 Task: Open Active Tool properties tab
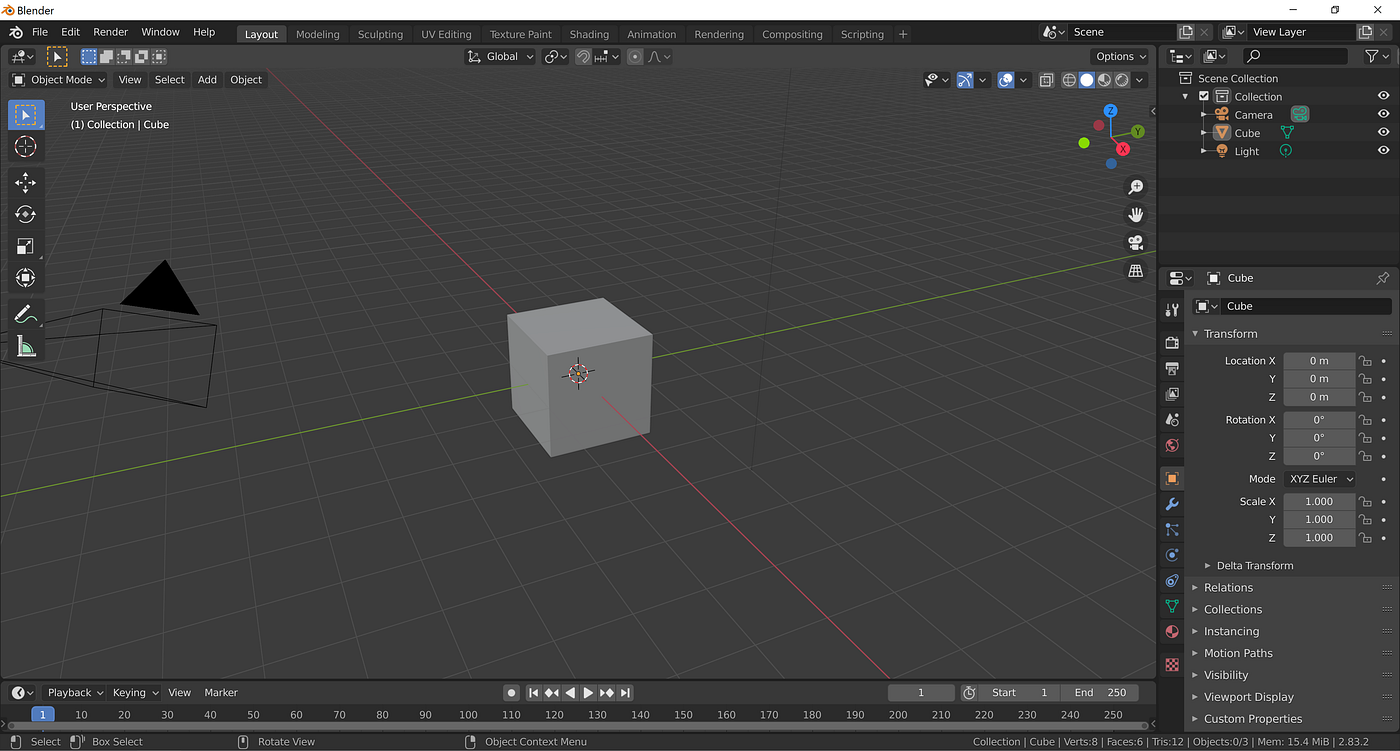tap(1172, 311)
